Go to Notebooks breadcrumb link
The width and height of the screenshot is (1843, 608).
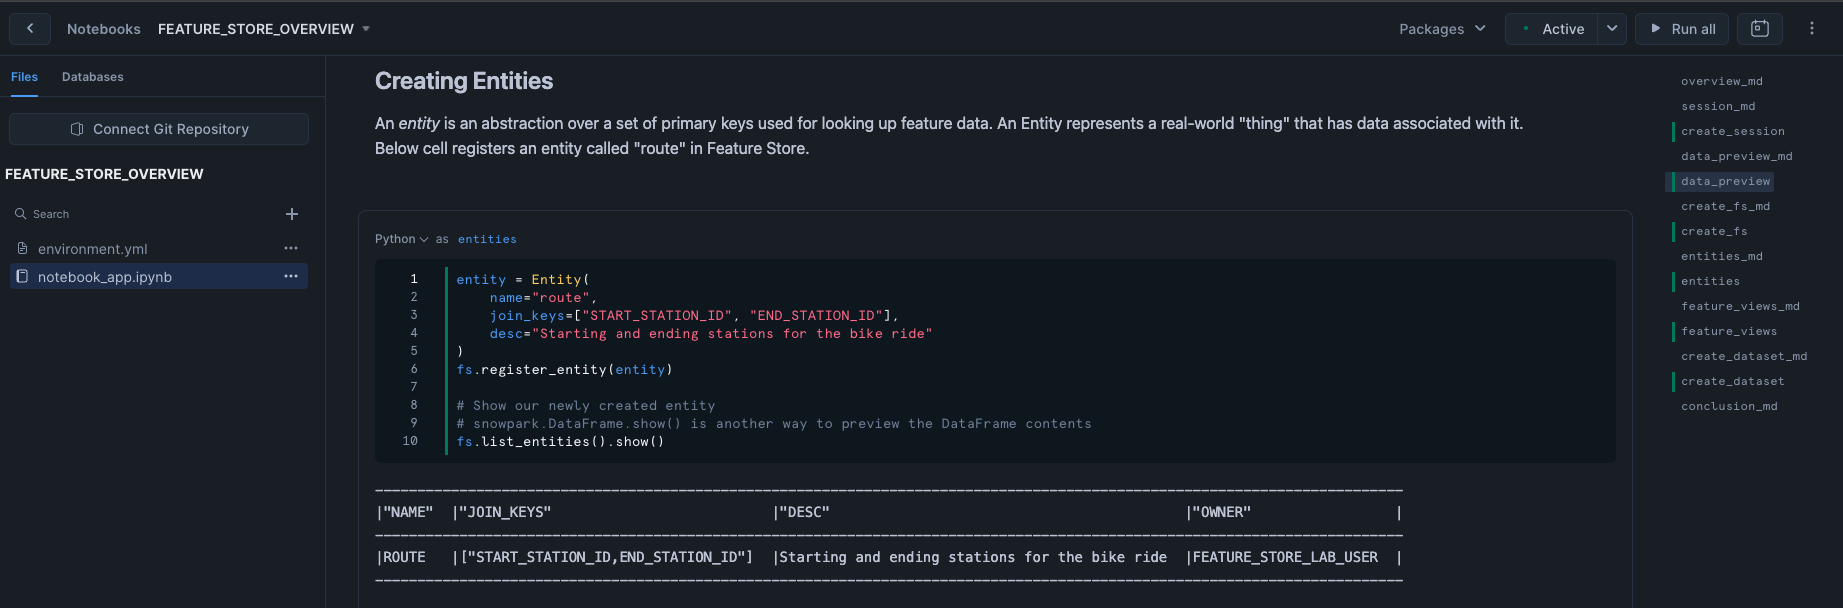tap(104, 29)
